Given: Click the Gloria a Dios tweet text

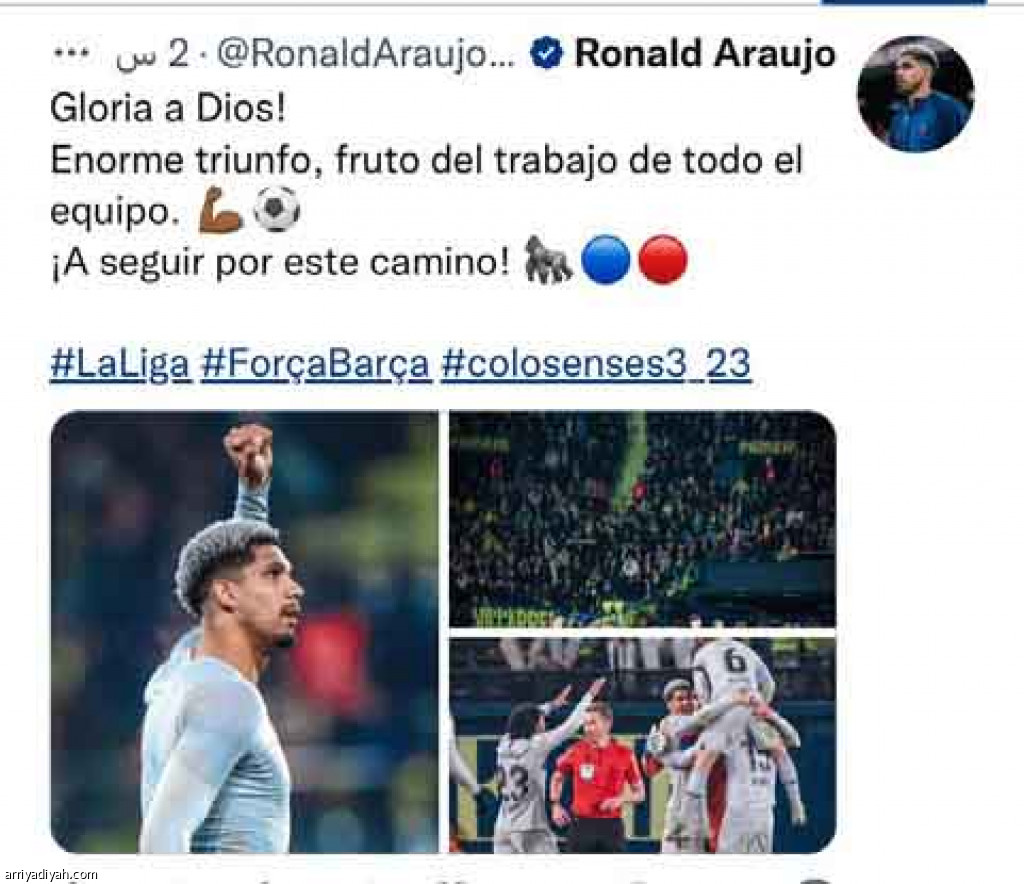Looking at the screenshot, I should click(x=168, y=108).
